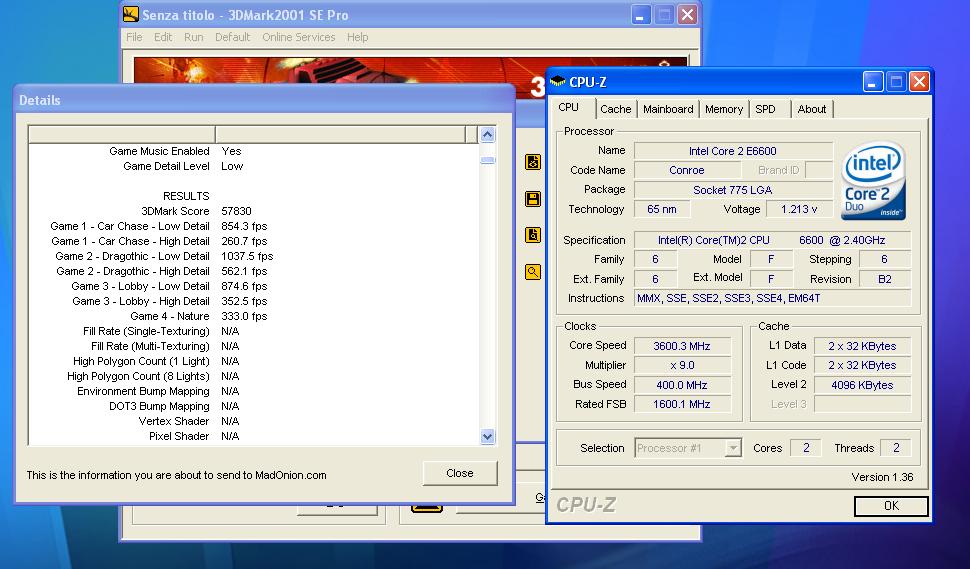Switch to the Cache tab in CPU-Z

[x=616, y=109]
